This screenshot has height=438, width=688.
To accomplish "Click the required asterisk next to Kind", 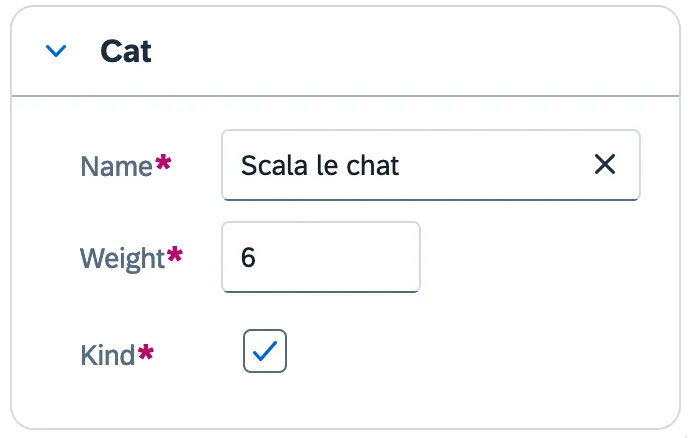I will point(146,352).
